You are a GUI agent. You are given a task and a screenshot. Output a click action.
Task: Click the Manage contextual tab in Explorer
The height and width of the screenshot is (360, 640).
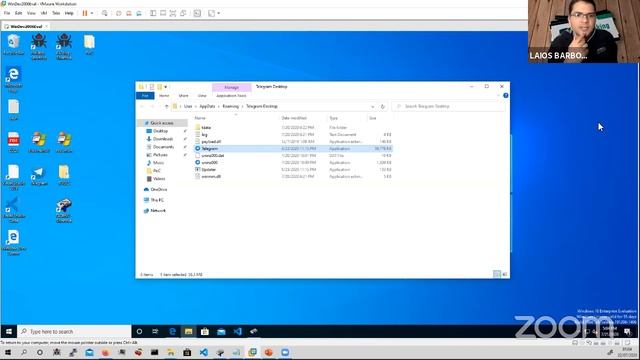231,87
